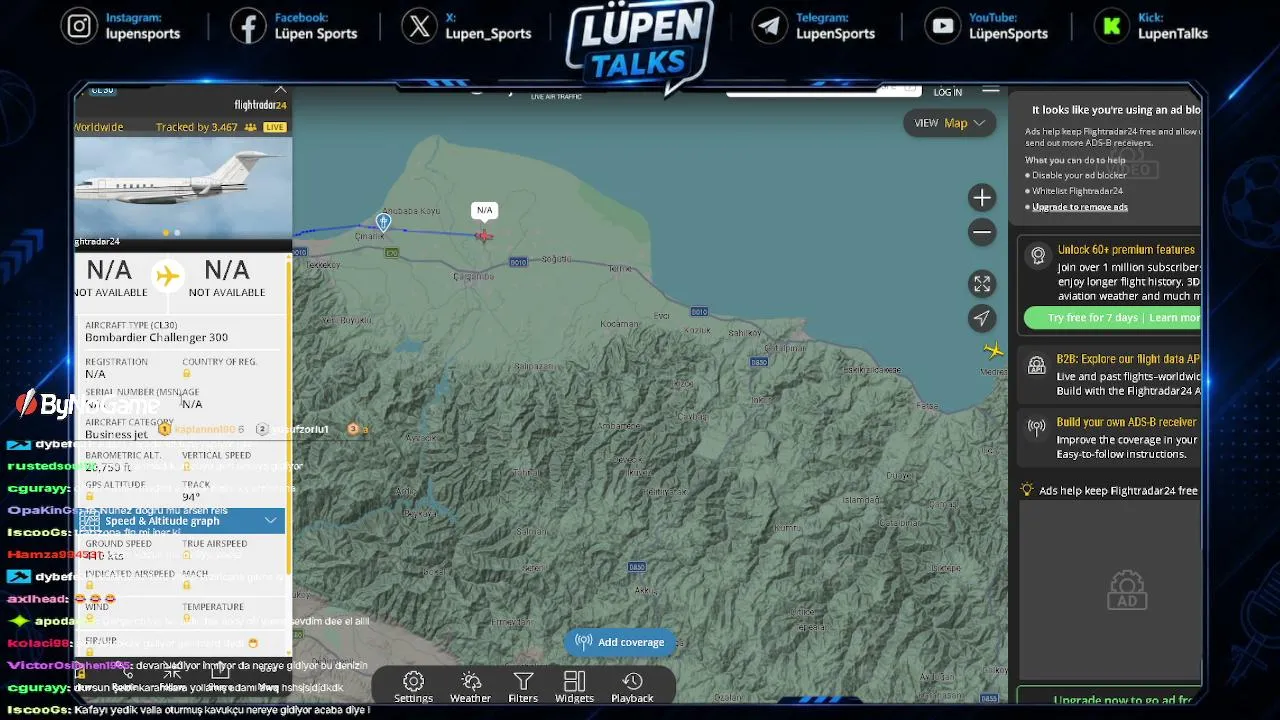Open Playback mode

click(632, 687)
